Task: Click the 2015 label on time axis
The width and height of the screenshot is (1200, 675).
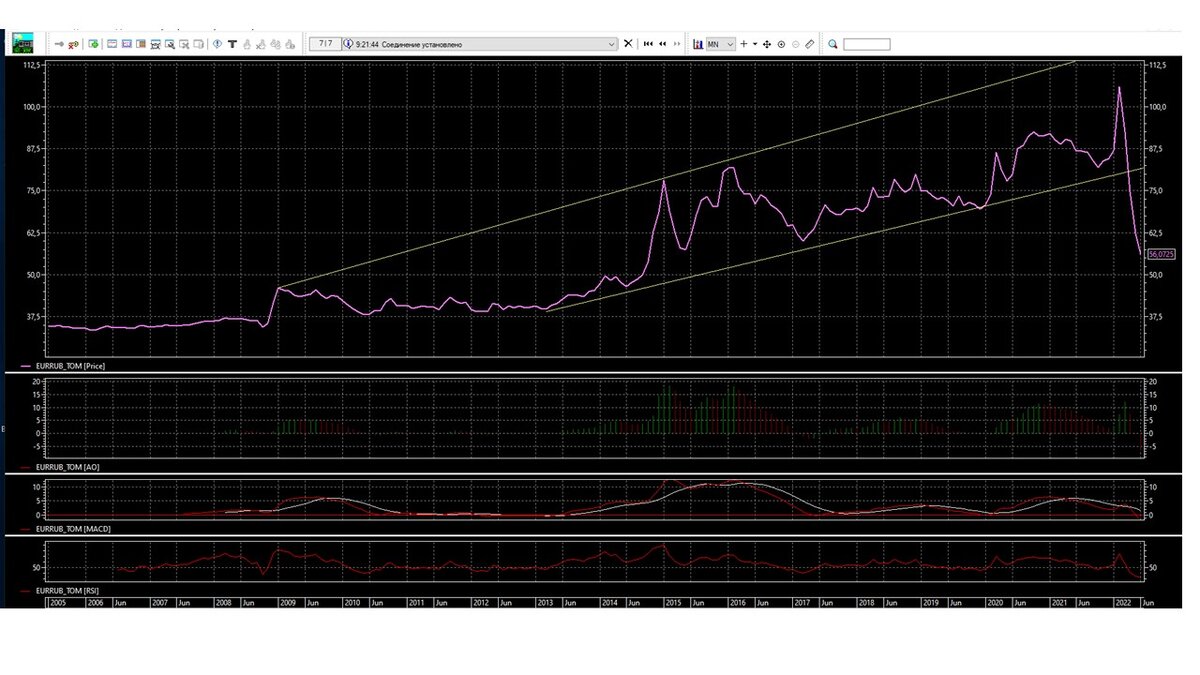Action: (673, 603)
